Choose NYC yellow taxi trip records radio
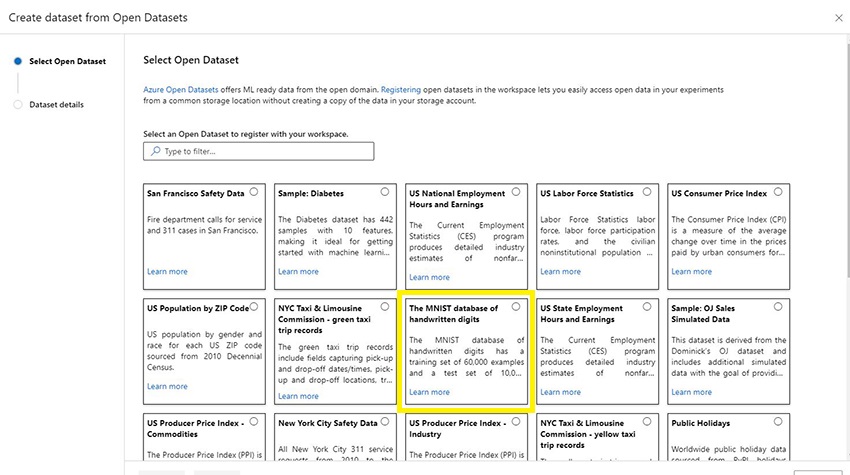 pyautogui.click(x=647, y=422)
